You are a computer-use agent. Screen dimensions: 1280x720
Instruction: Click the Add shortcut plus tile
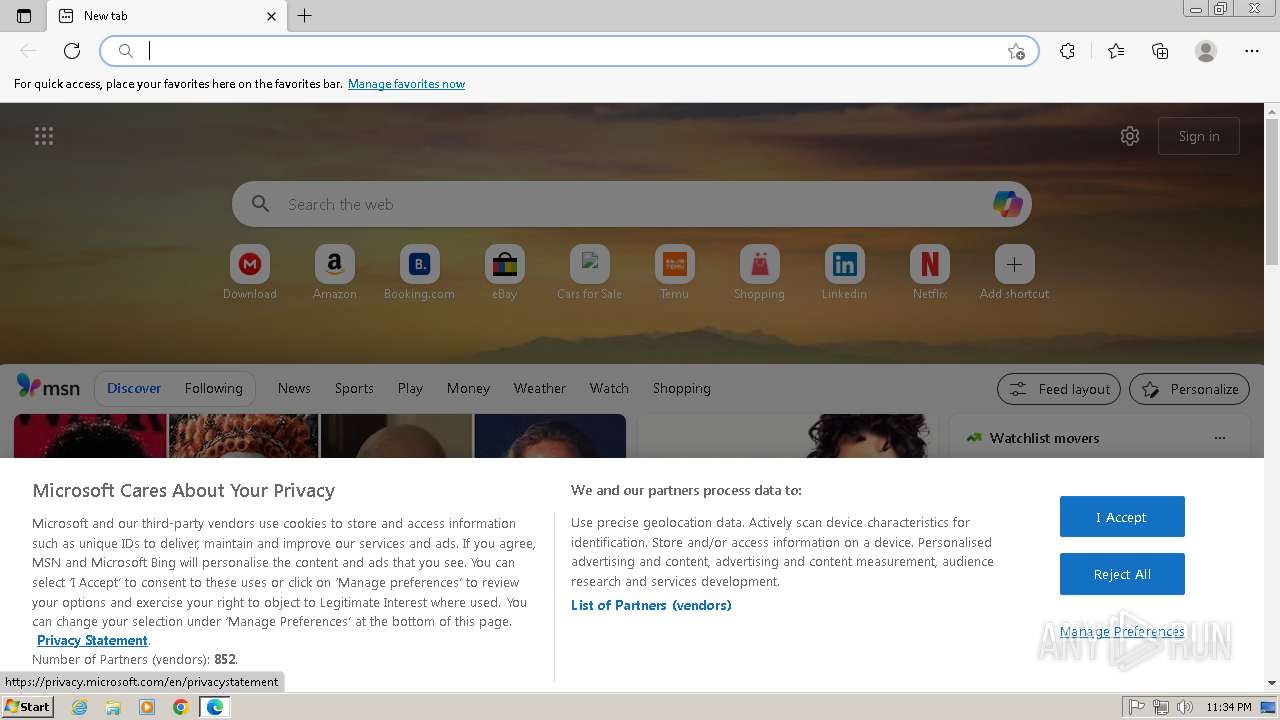(1015, 272)
